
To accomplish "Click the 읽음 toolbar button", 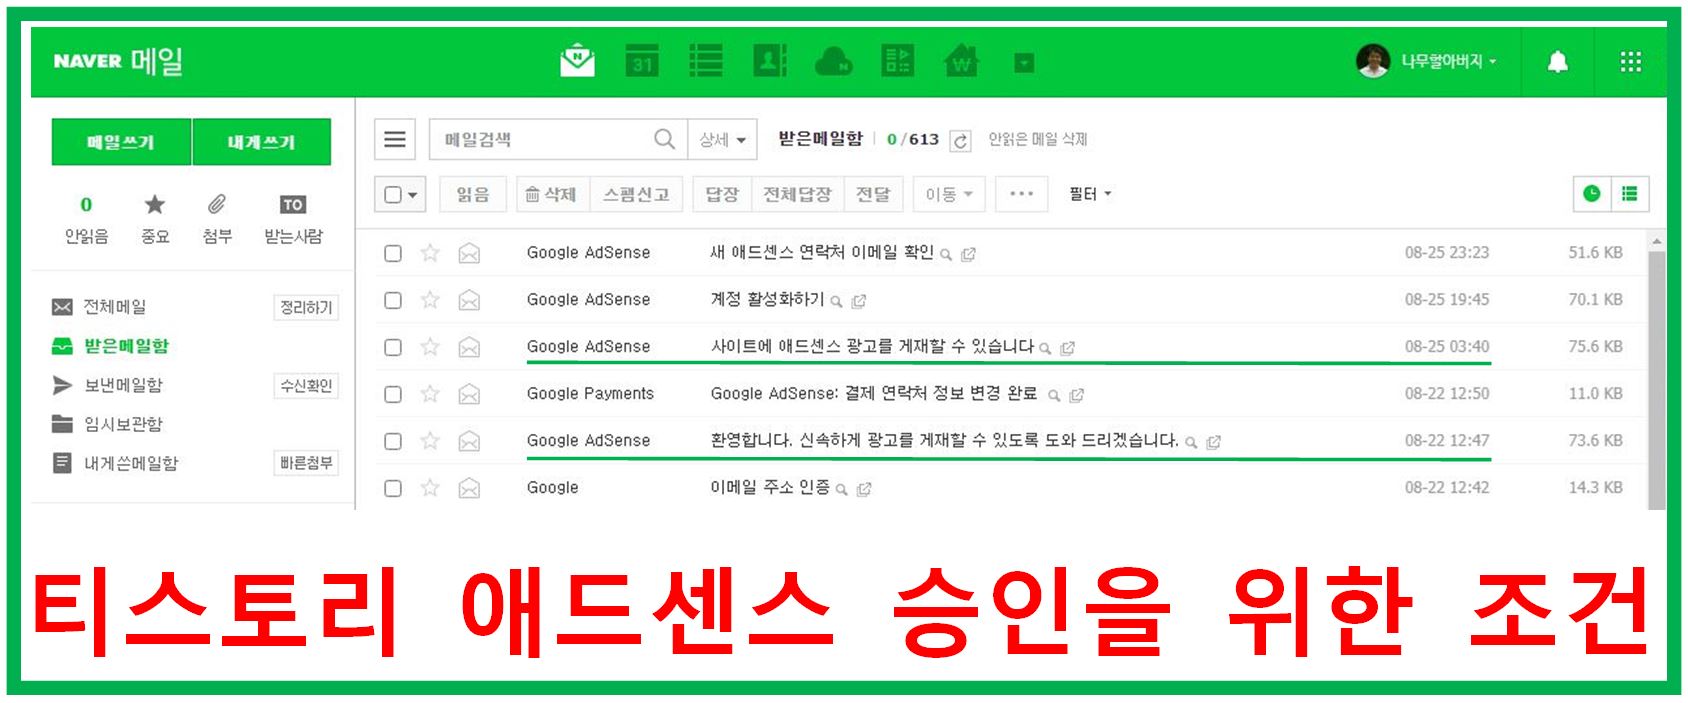I will pos(473,194).
